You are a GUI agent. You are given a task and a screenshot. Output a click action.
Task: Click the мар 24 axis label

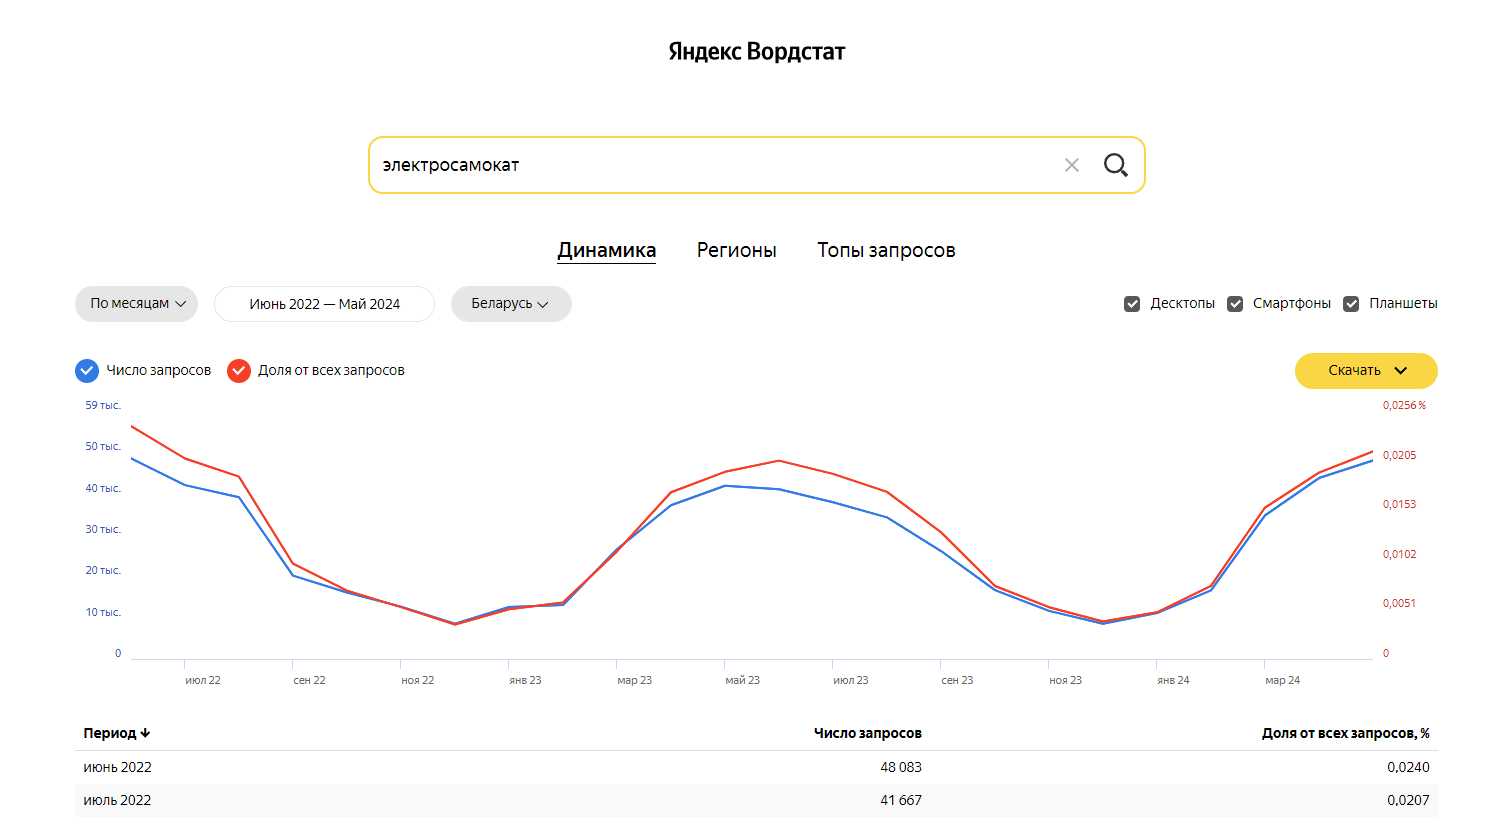coord(1283,680)
